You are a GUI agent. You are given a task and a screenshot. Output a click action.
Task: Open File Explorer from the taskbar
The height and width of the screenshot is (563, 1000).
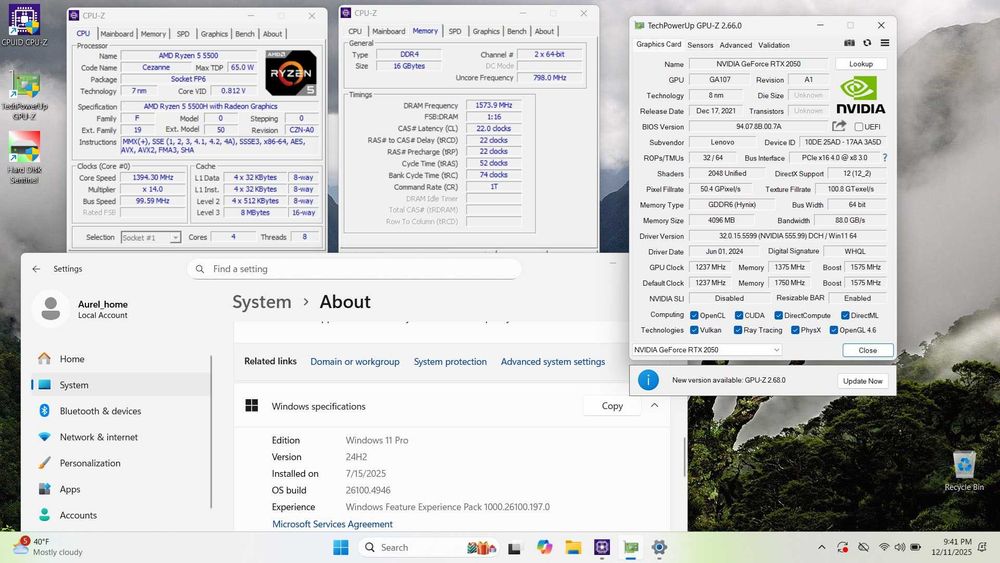tap(573, 547)
